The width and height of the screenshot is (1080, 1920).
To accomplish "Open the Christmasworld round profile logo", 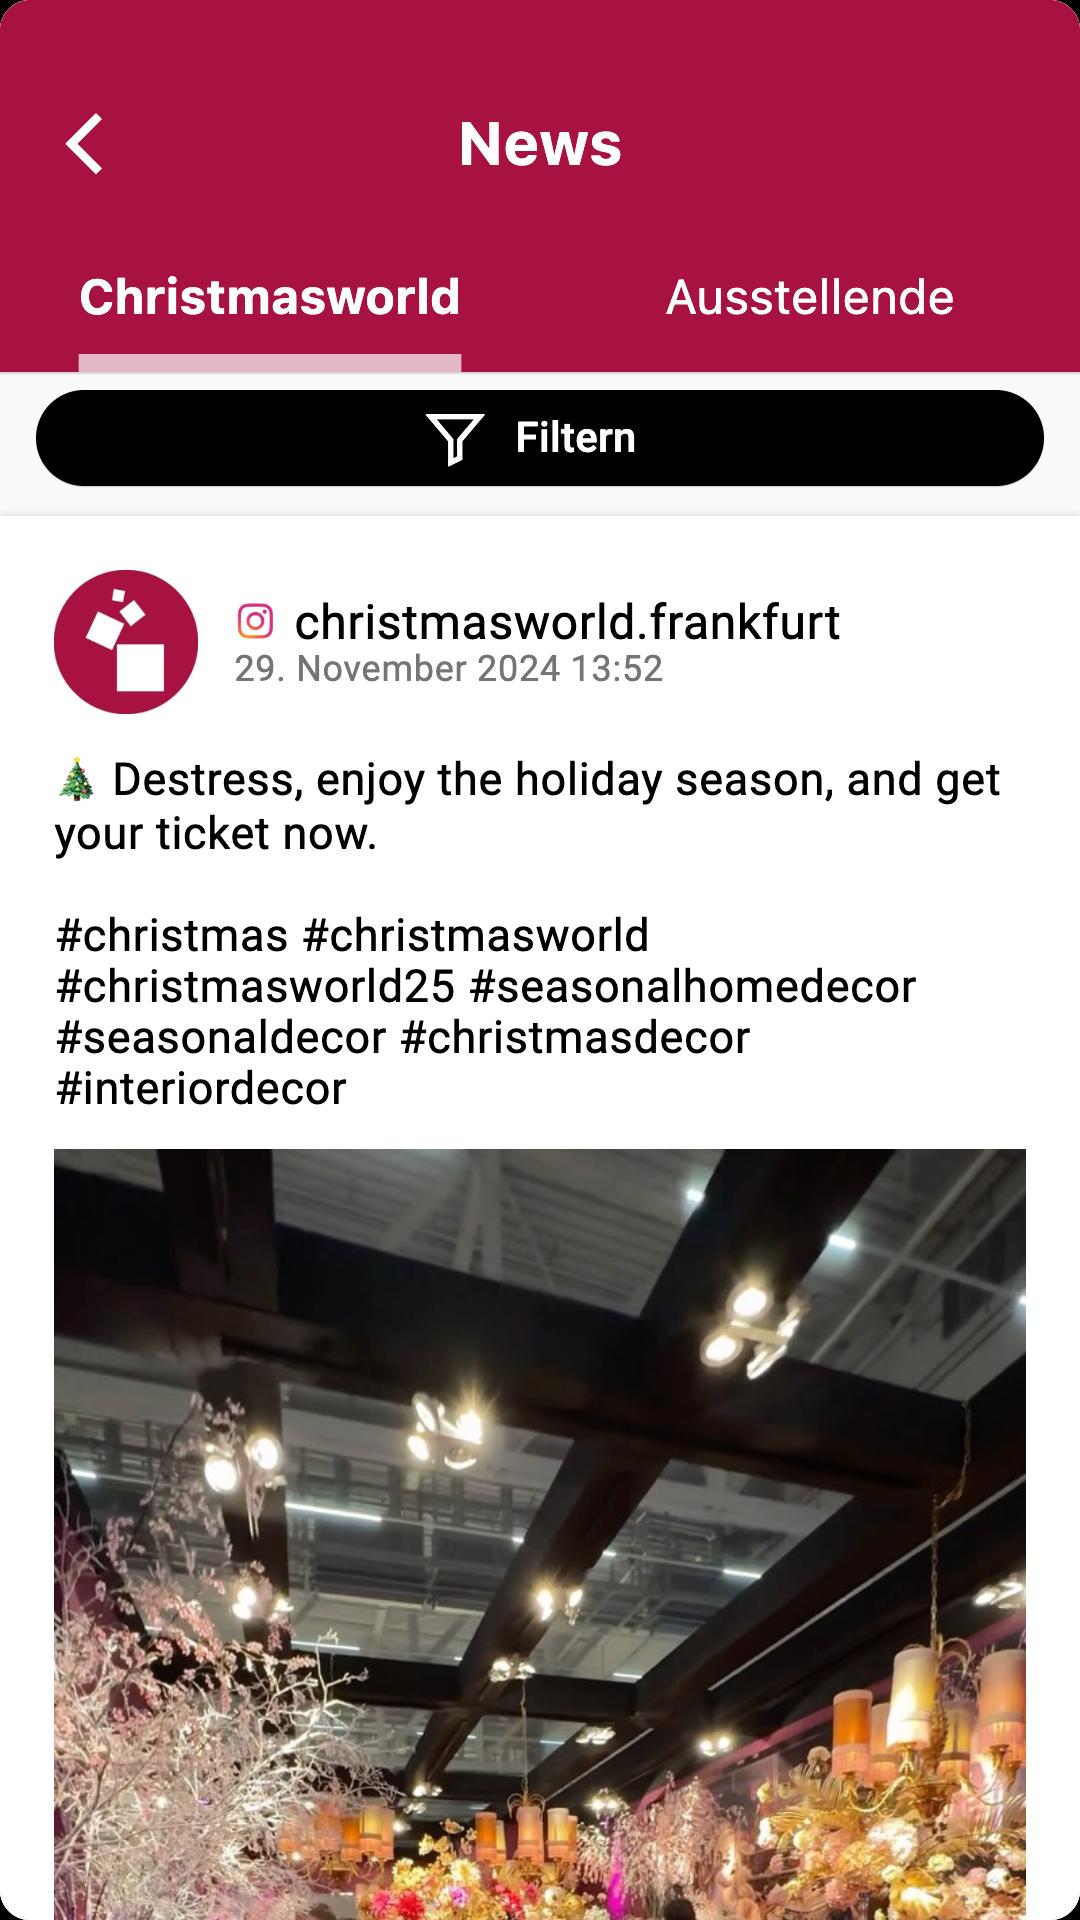I will 126,642.
